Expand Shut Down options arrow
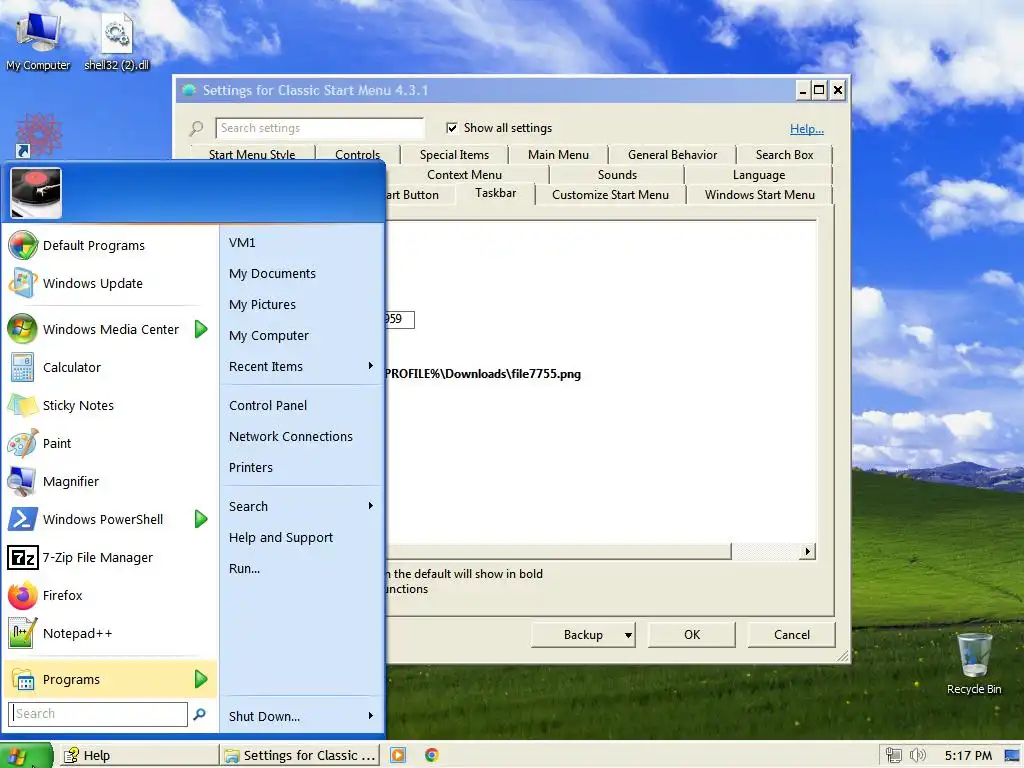Image resolution: width=1024 pixels, height=768 pixels. 370,716
